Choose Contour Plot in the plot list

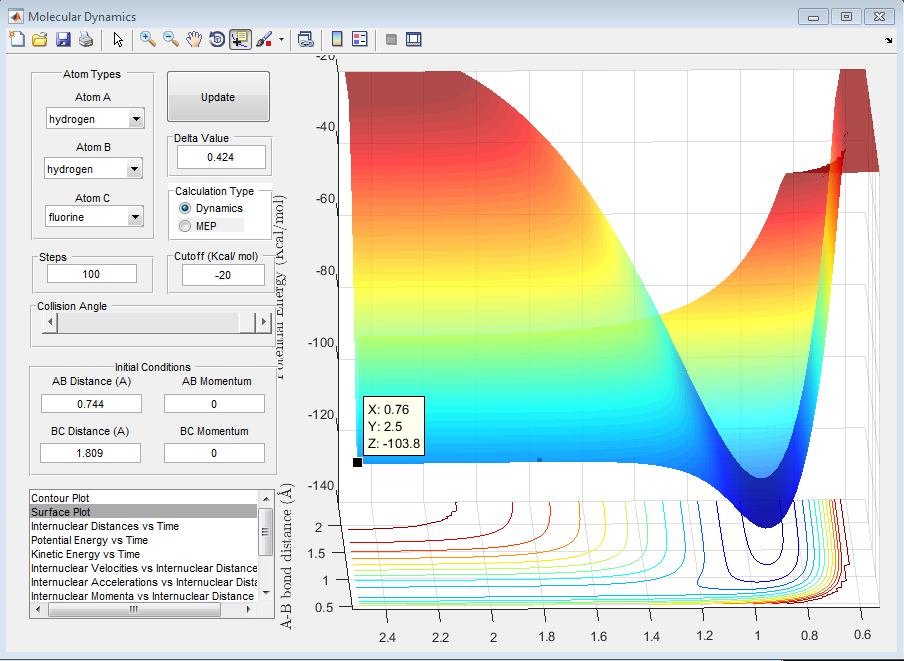pyautogui.click(x=60, y=498)
